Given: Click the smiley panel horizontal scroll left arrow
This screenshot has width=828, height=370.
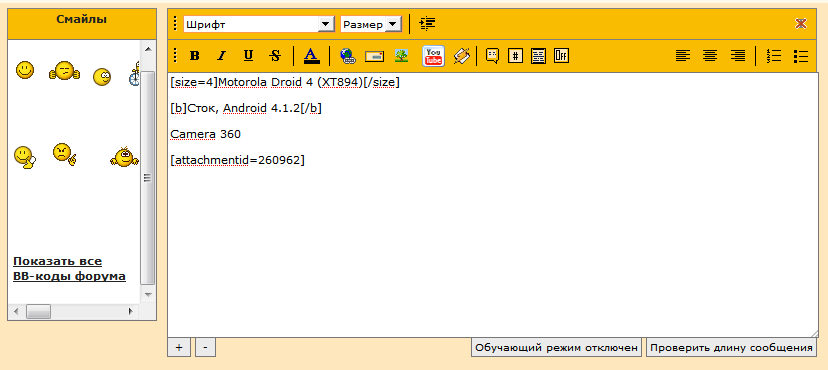Looking at the screenshot, I should [x=15, y=312].
